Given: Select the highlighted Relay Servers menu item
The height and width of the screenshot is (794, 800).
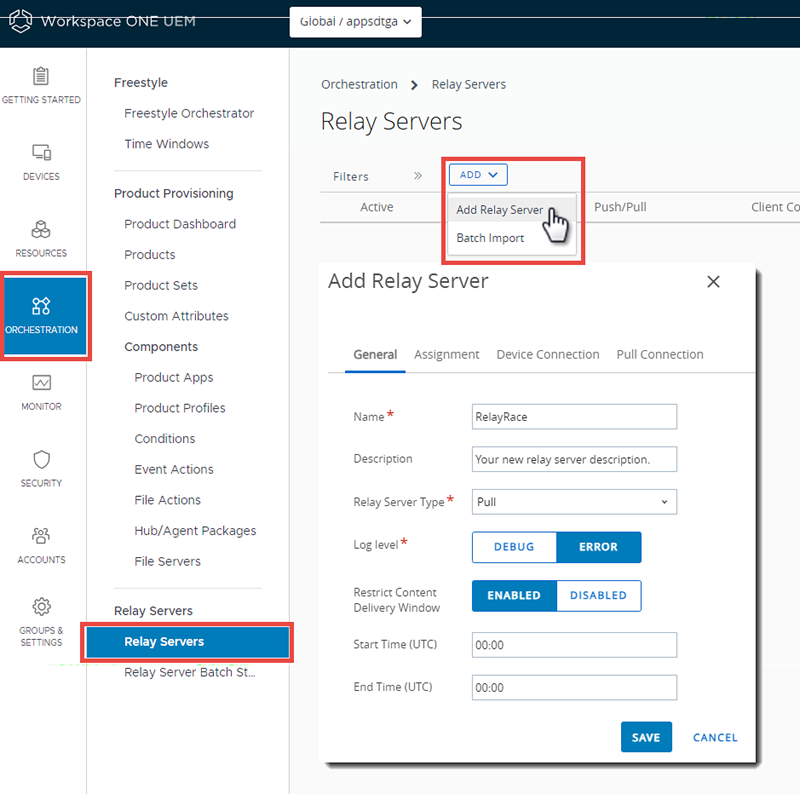Looking at the screenshot, I should (x=187, y=642).
